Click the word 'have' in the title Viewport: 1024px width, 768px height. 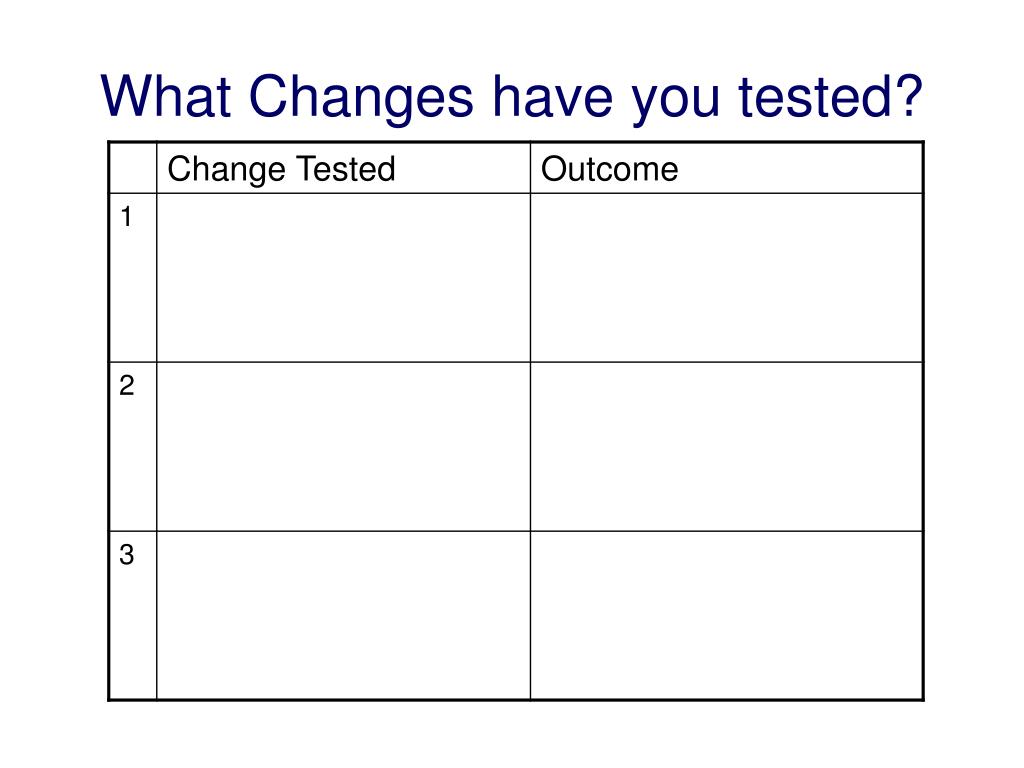[552, 96]
